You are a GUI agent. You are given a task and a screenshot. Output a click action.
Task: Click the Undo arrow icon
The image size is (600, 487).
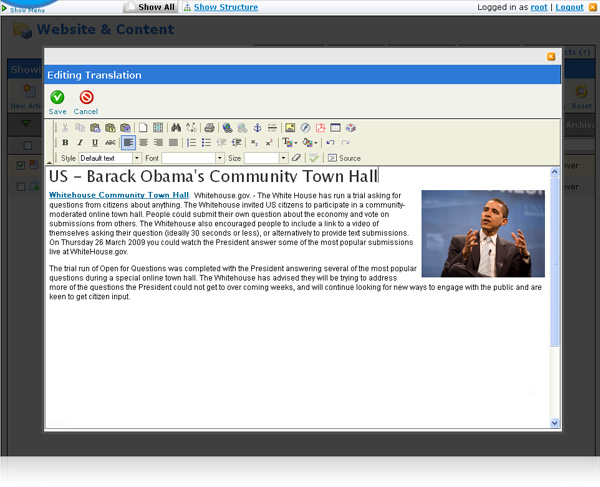point(330,143)
